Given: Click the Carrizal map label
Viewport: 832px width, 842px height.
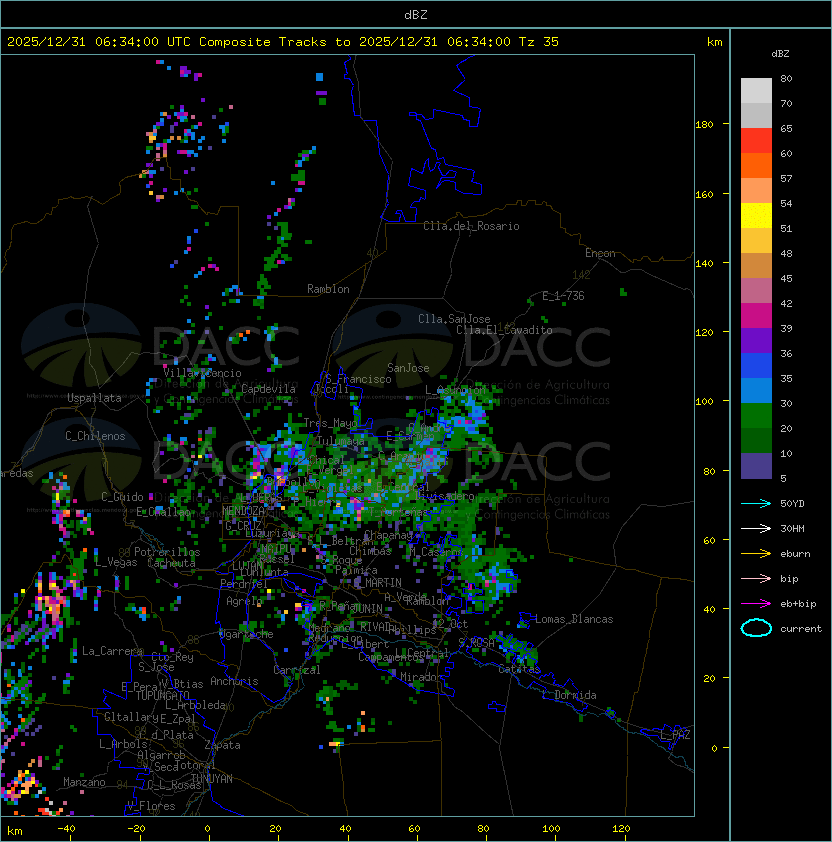Looking at the screenshot, I should (296, 670).
